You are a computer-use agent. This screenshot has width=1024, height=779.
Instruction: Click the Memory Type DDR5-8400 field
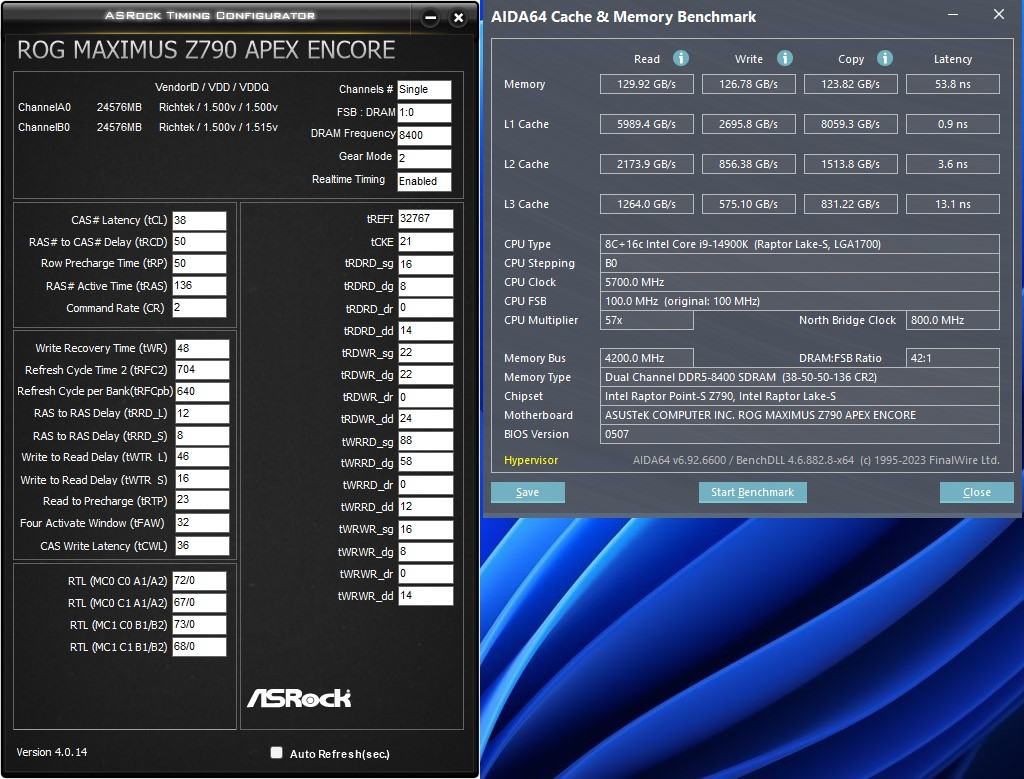point(799,377)
